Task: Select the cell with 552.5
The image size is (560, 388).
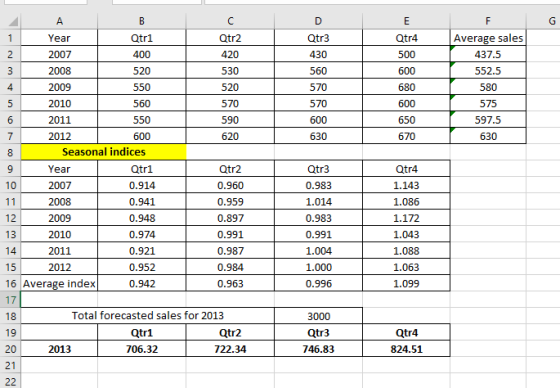Action: (488, 71)
